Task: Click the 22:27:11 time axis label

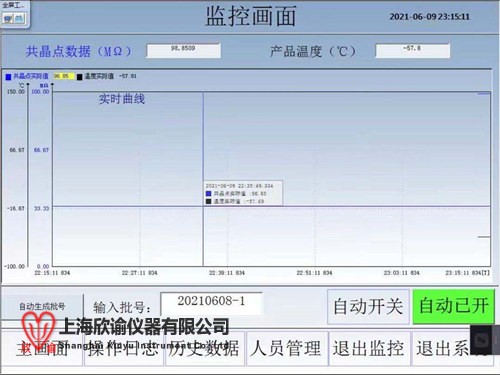Action: point(139,273)
